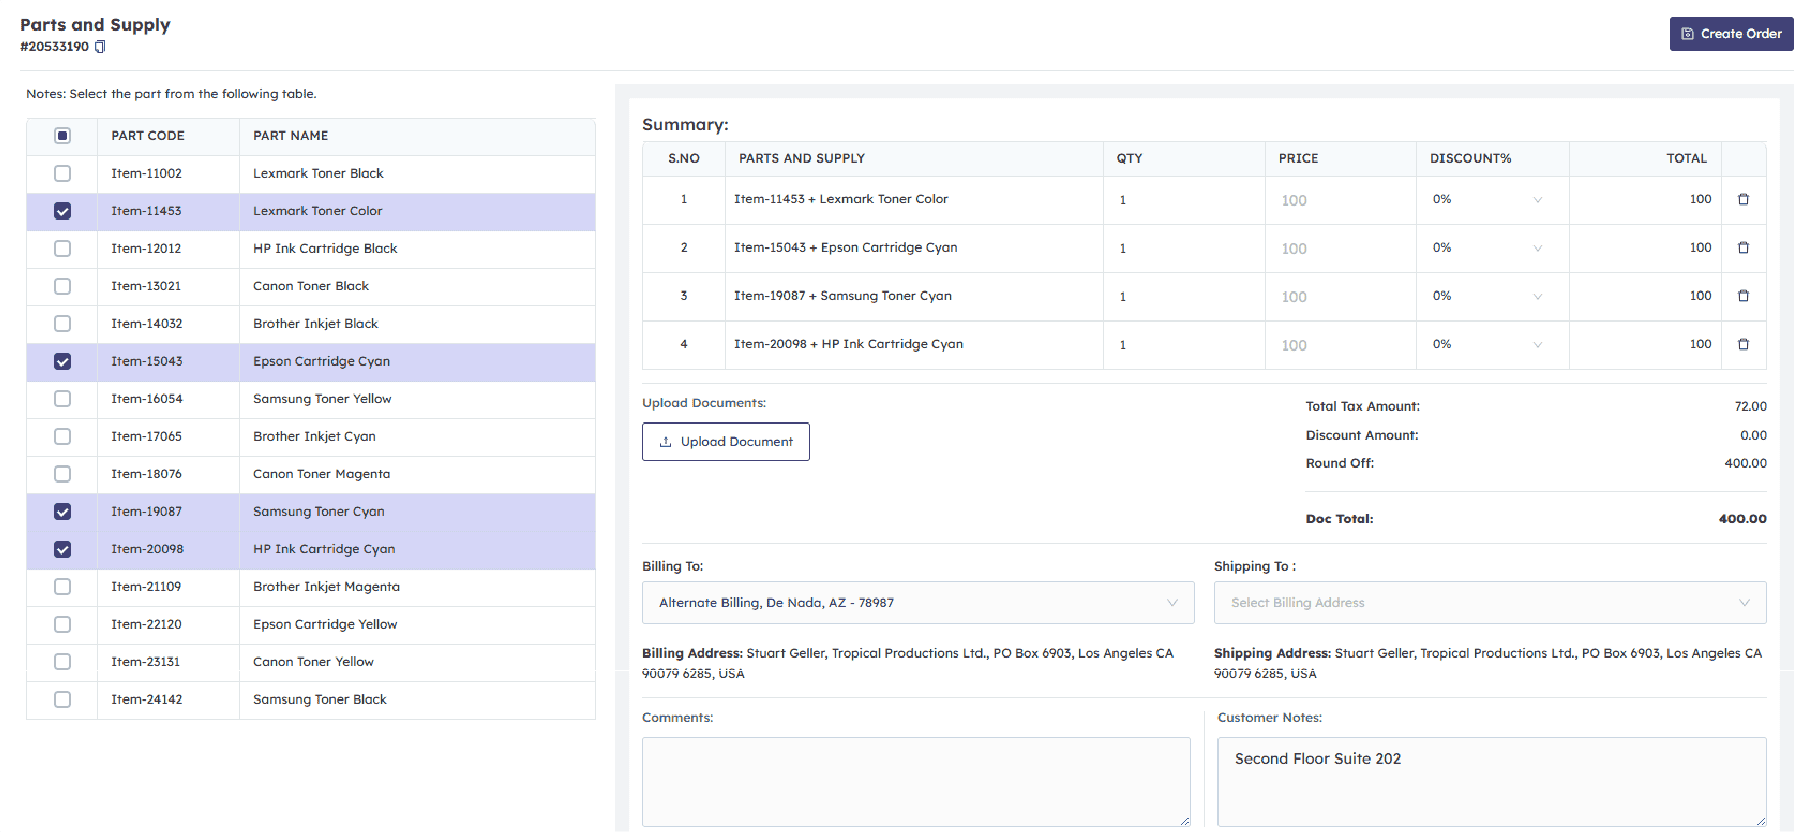Delete Samsung Toner Cyan summary row
Screen dimensions: 1801x832
[1743, 296]
